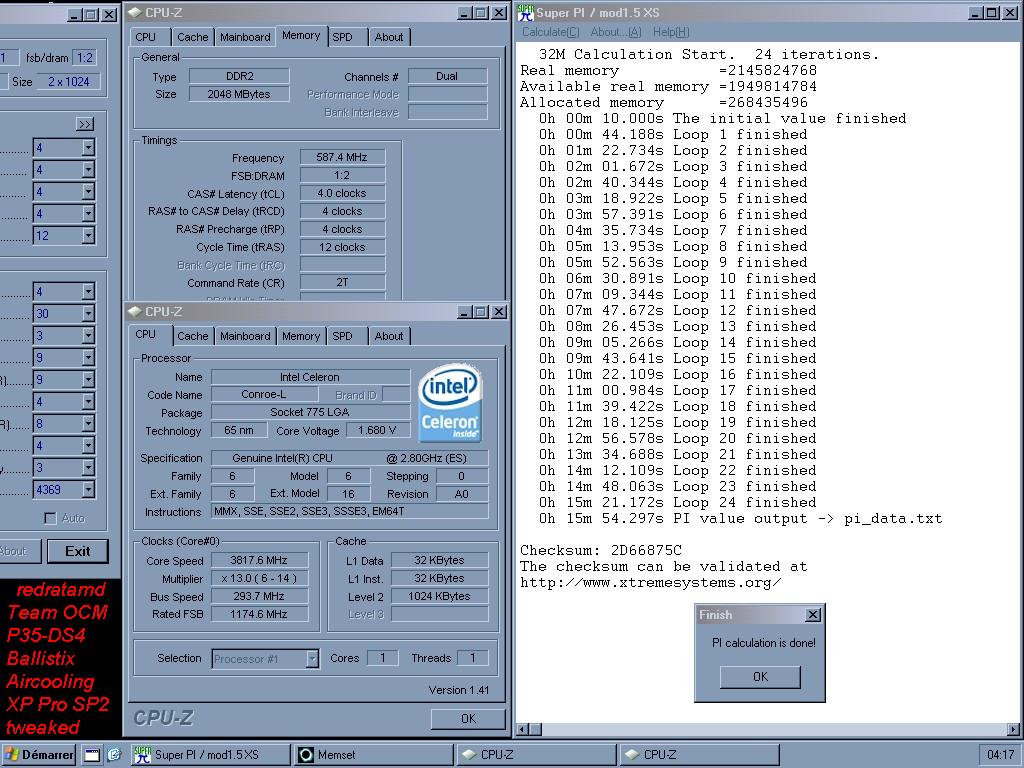Click the title icon of the CPU-Z processor window
Screen dimensions: 1024x768
(x=135, y=312)
